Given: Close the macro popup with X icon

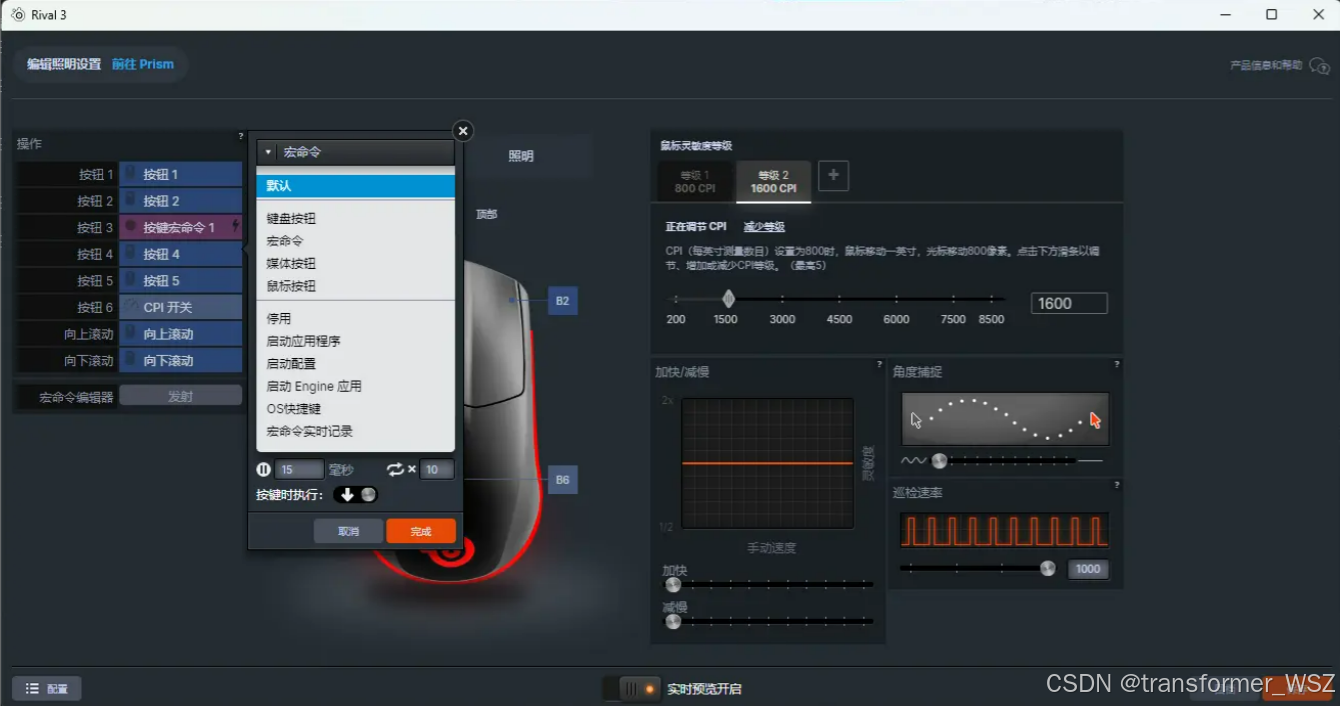Looking at the screenshot, I should pos(462,131).
